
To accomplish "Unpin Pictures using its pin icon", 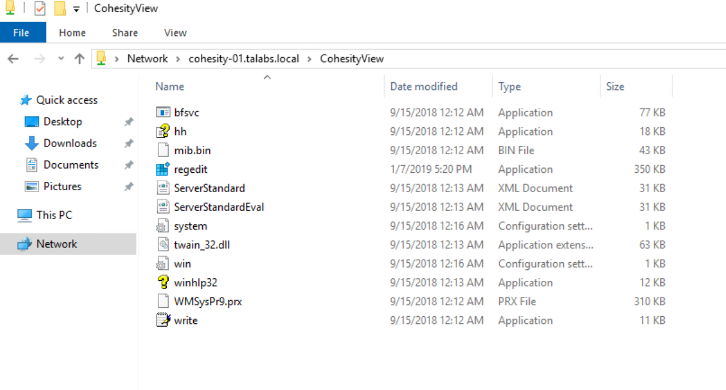I will pyautogui.click(x=129, y=187).
